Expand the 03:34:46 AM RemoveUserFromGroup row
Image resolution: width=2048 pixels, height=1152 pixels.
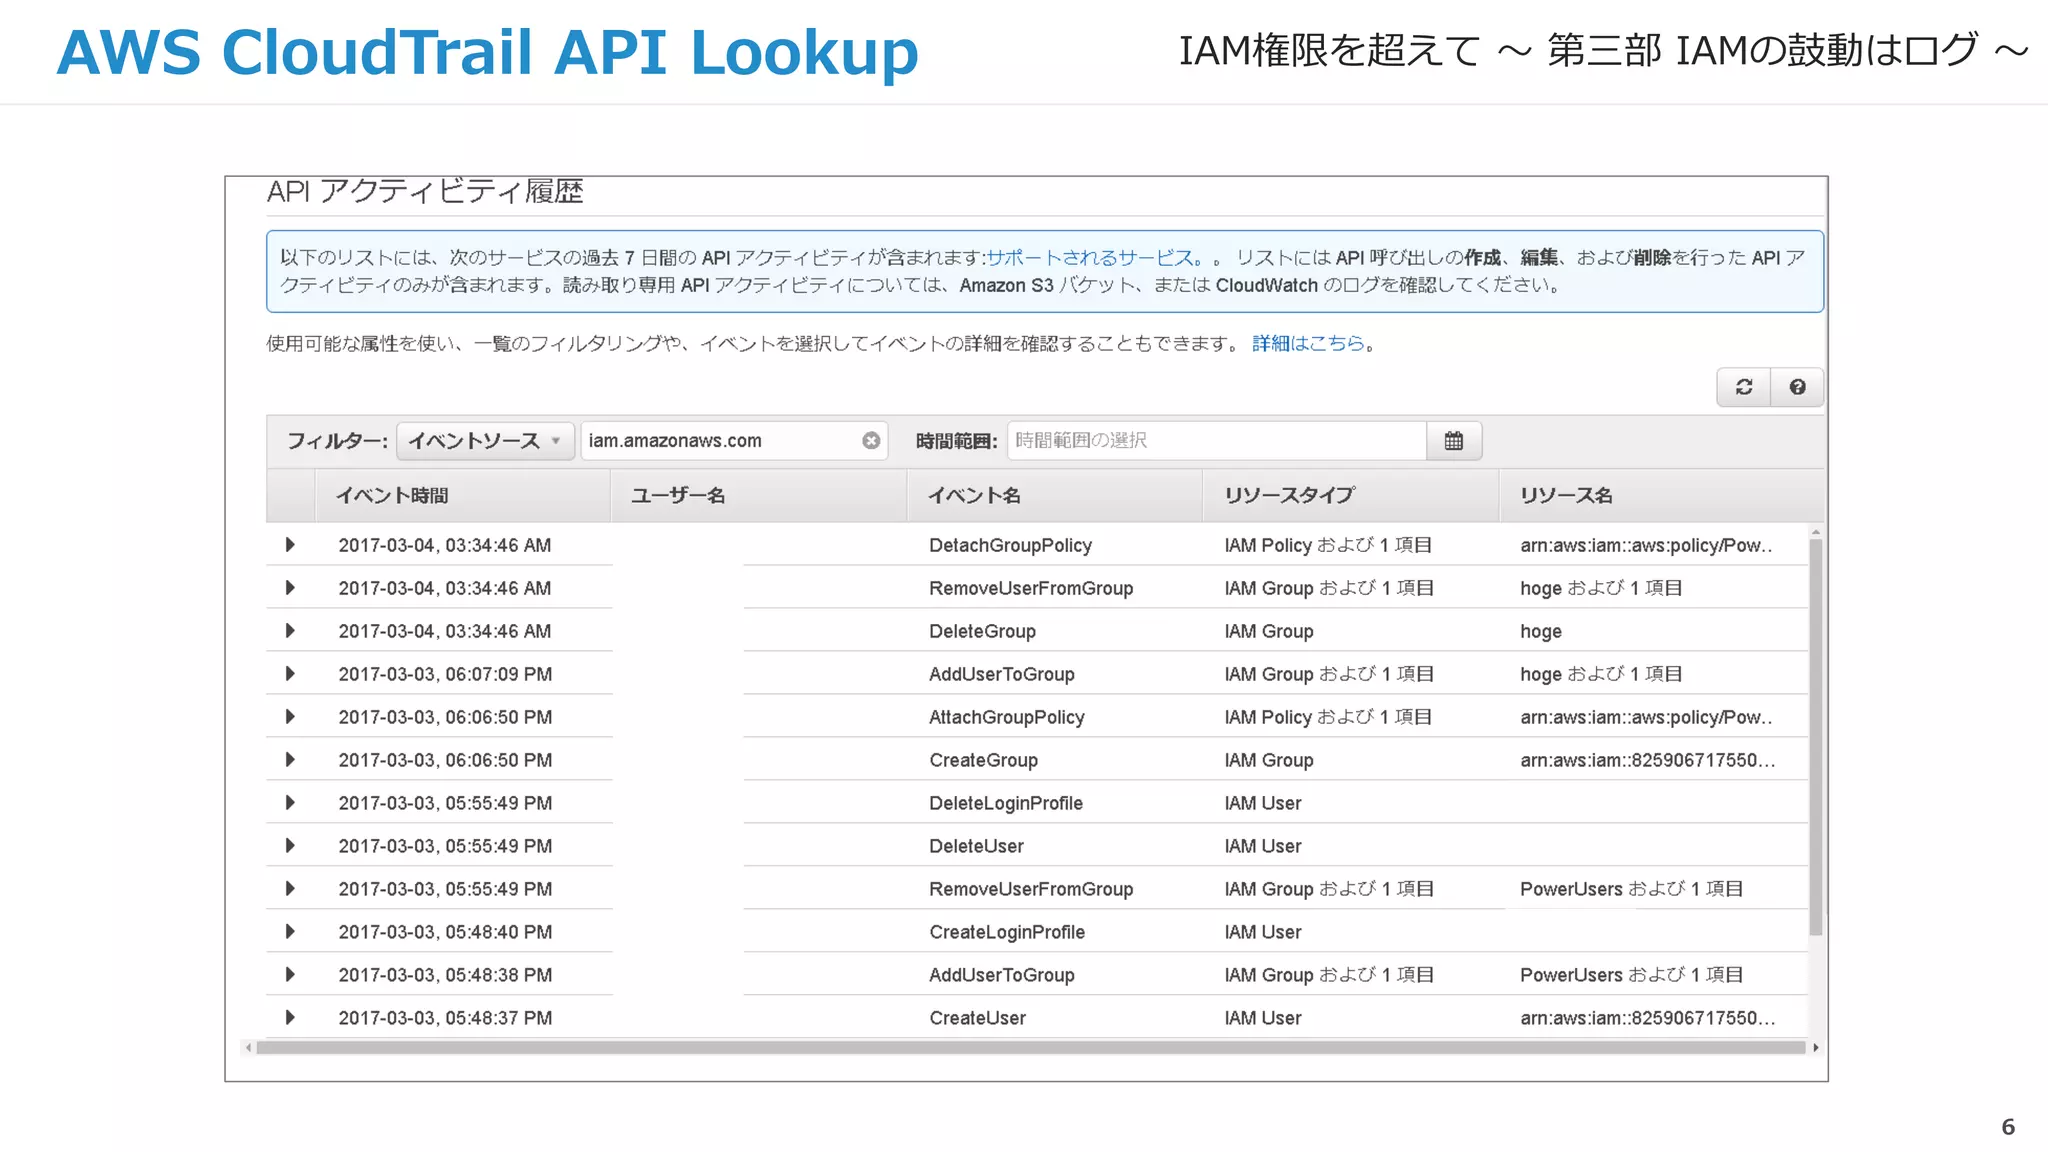pyautogui.click(x=290, y=588)
